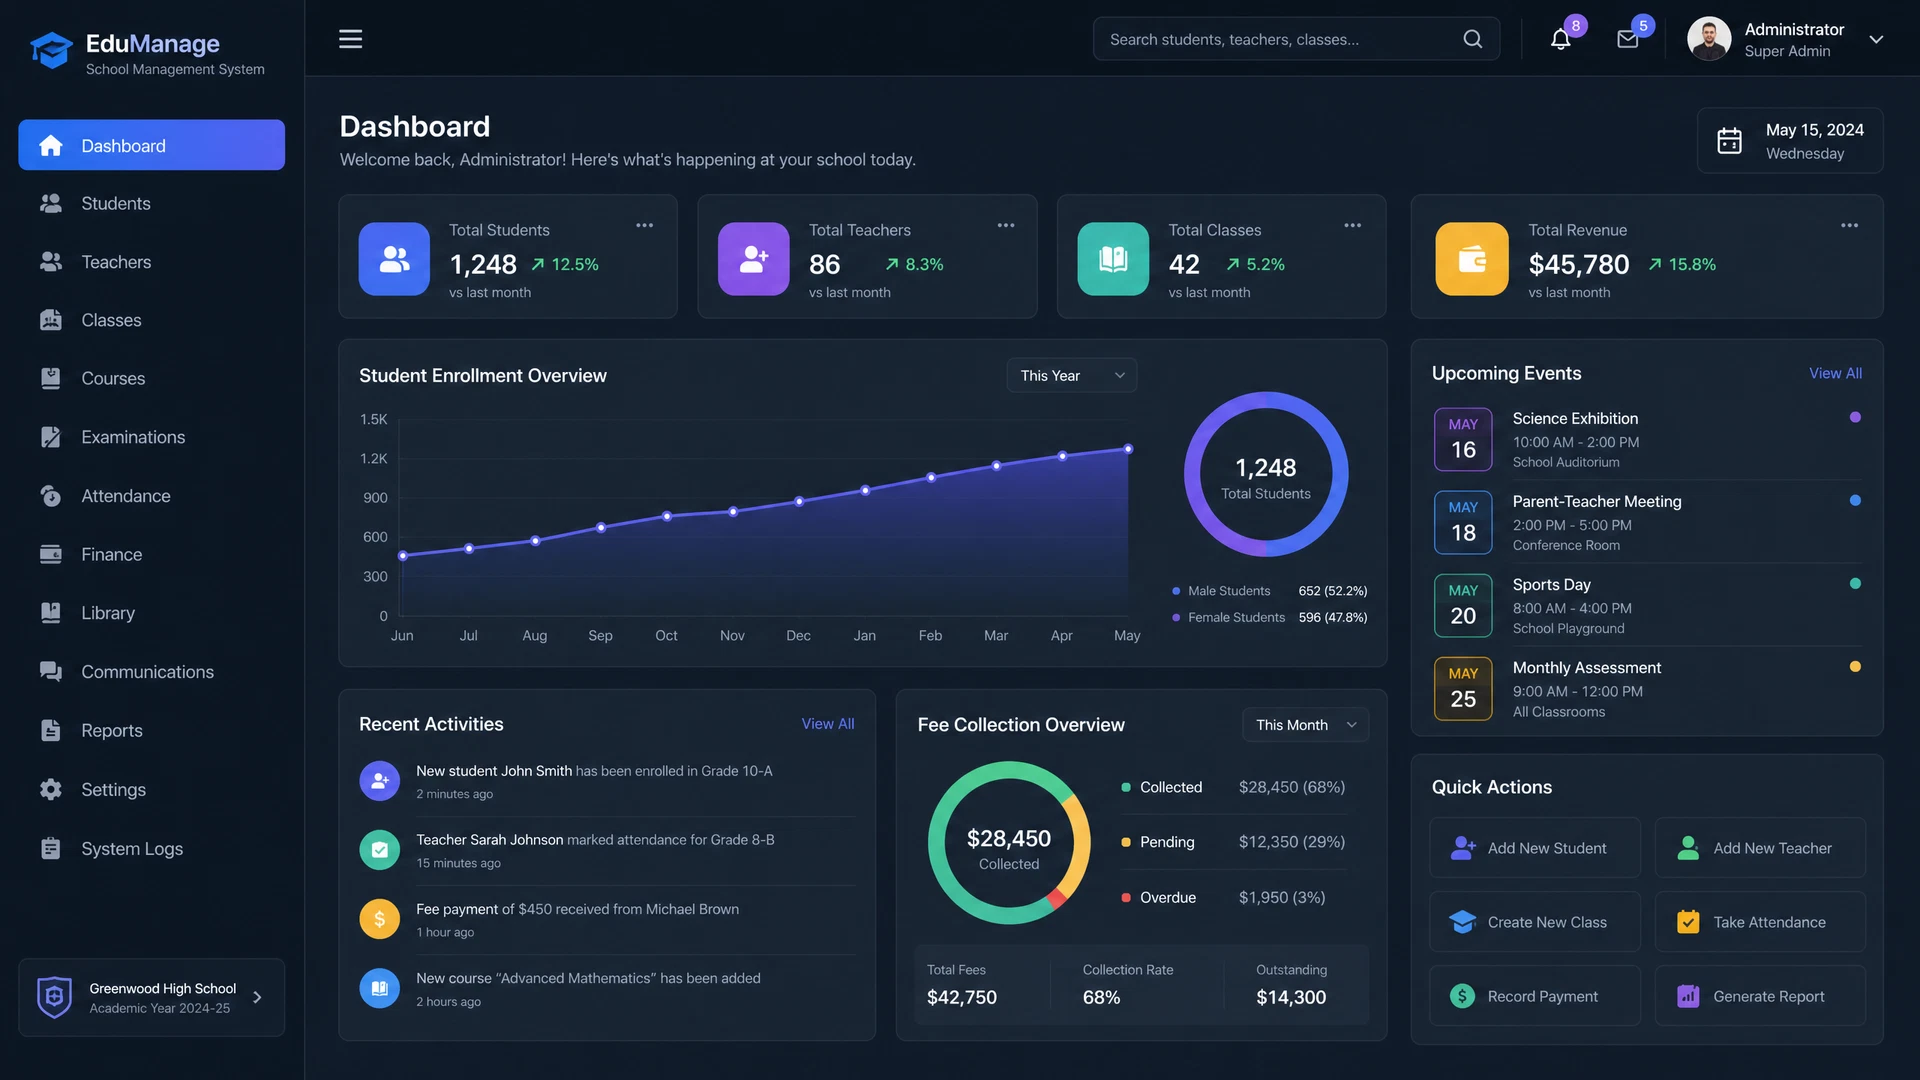The image size is (1920, 1080).
Task: Click View All in Upcoming Events
Action: coord(1835,373)
